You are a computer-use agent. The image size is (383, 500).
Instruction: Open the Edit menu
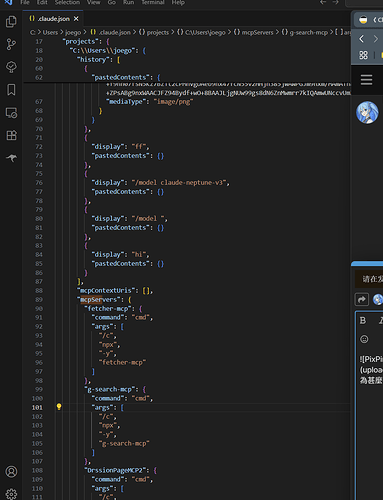[x=42, y=2]
